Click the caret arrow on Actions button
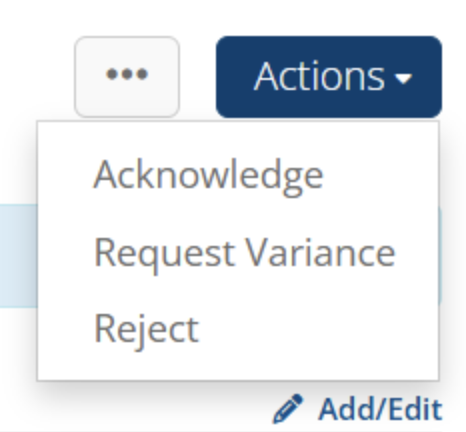This screenshot has height=432, width=466. click(403, 78)
